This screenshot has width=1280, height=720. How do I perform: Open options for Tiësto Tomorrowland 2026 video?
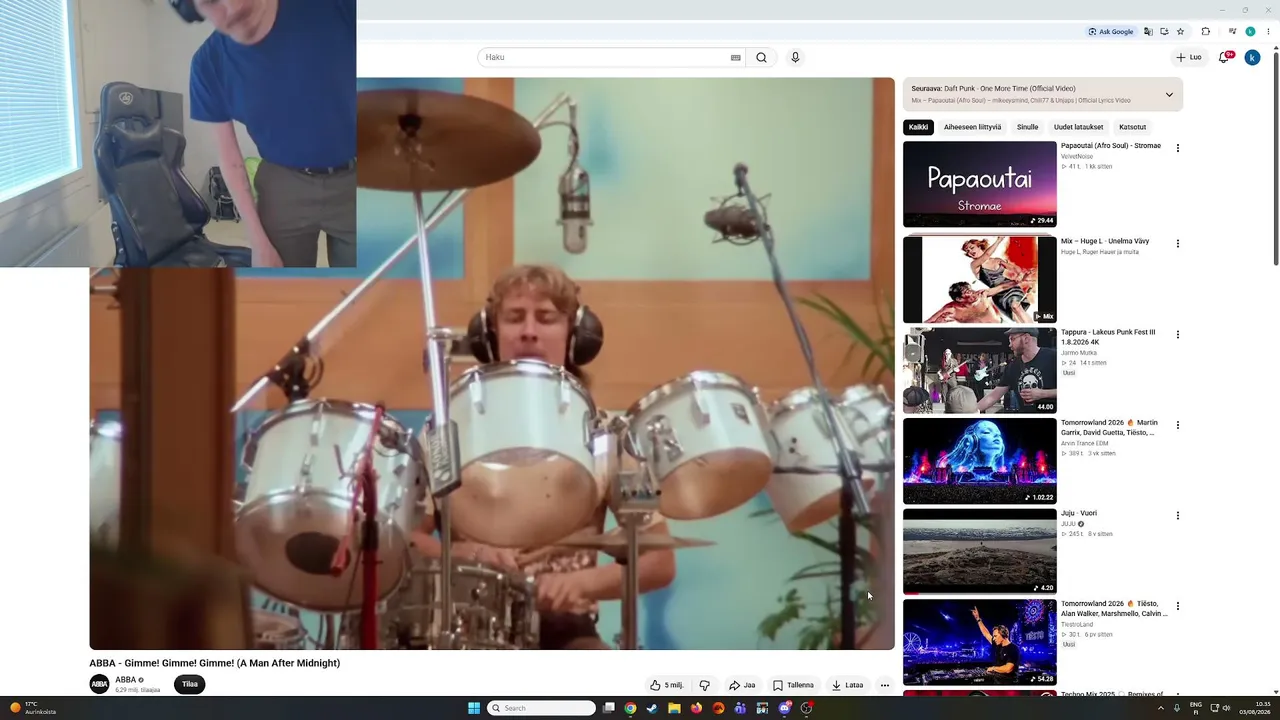[x=1177, y=606]
